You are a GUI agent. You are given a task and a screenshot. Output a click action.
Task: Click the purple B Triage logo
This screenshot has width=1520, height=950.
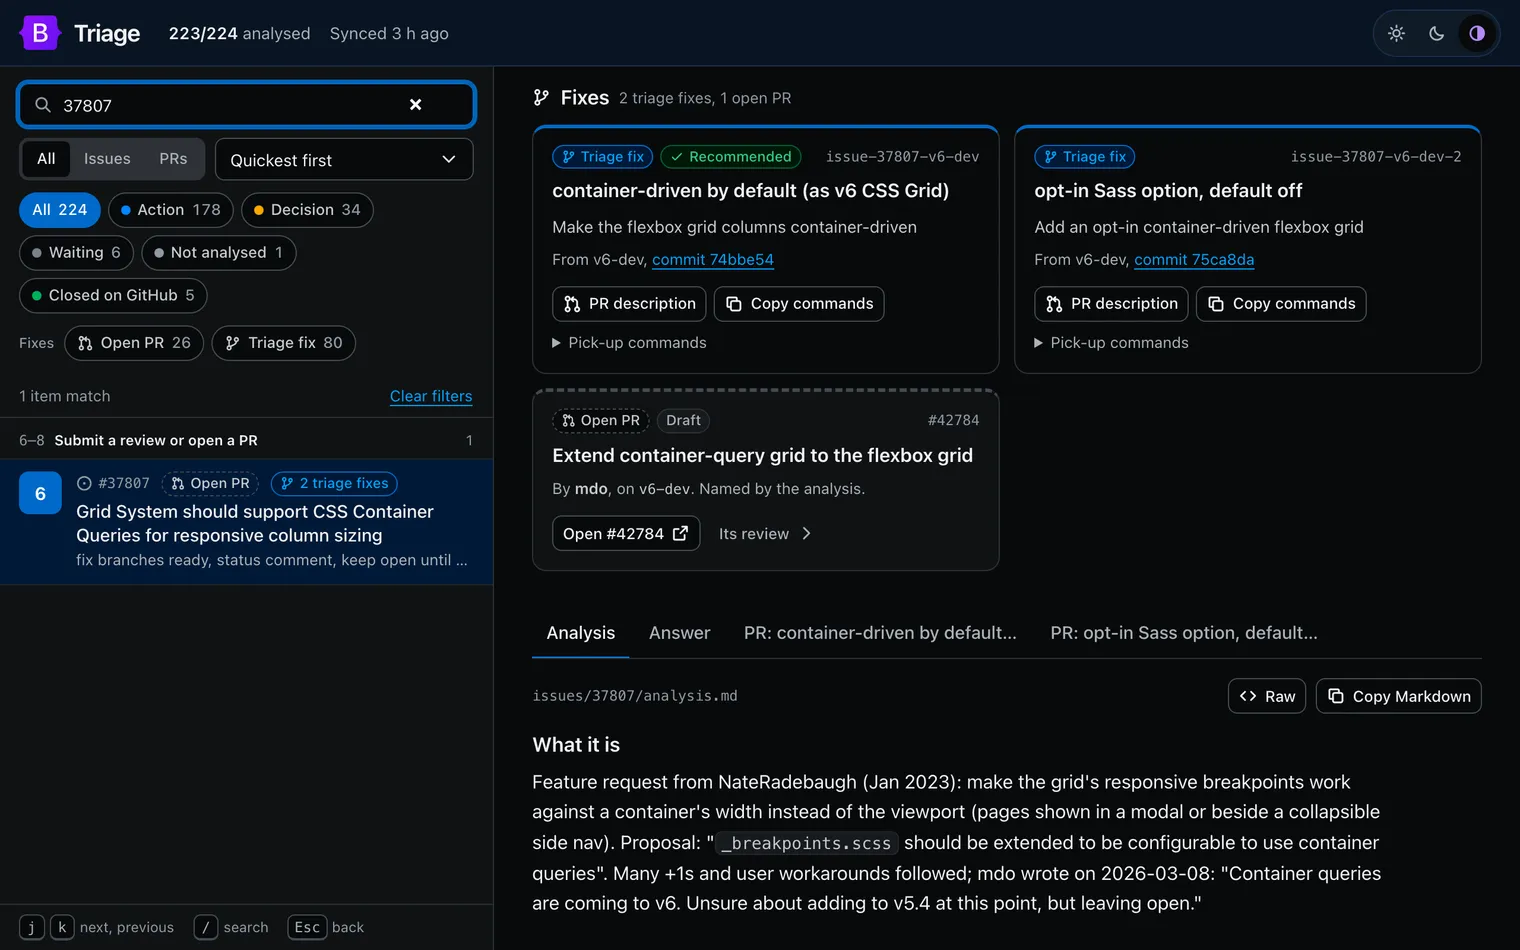[40, 33]
